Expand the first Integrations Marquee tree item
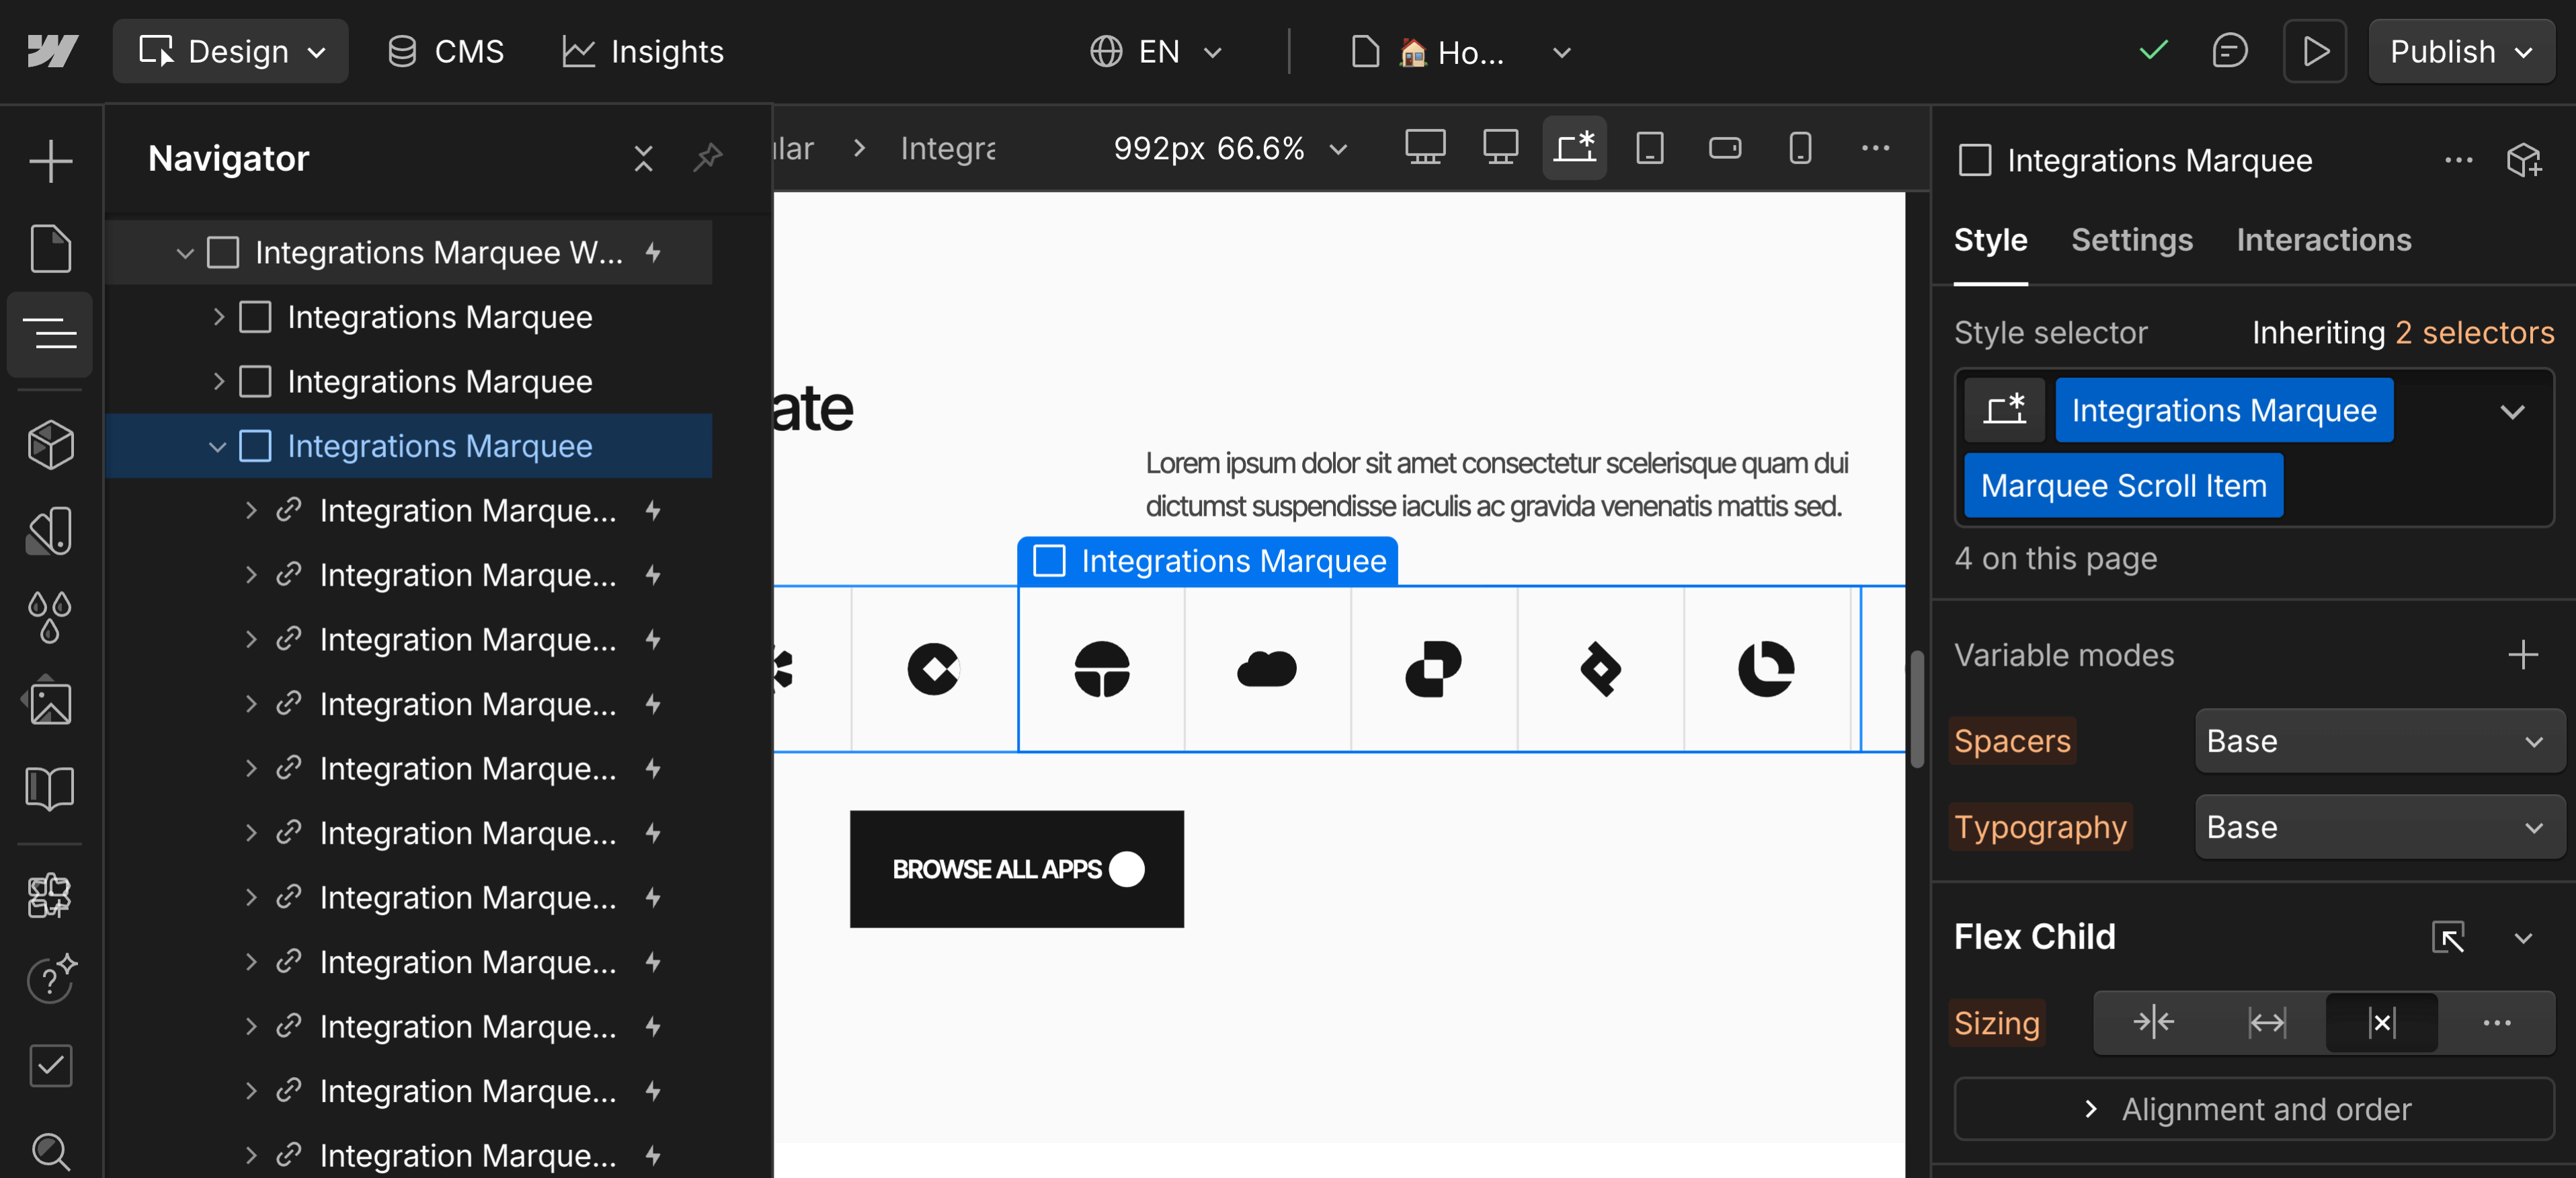The image size is (2576, 1178). point(219,316)
